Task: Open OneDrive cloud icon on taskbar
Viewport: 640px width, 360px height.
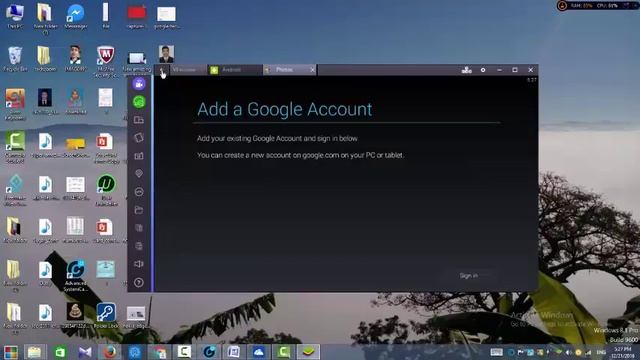Action: [258, 352]
